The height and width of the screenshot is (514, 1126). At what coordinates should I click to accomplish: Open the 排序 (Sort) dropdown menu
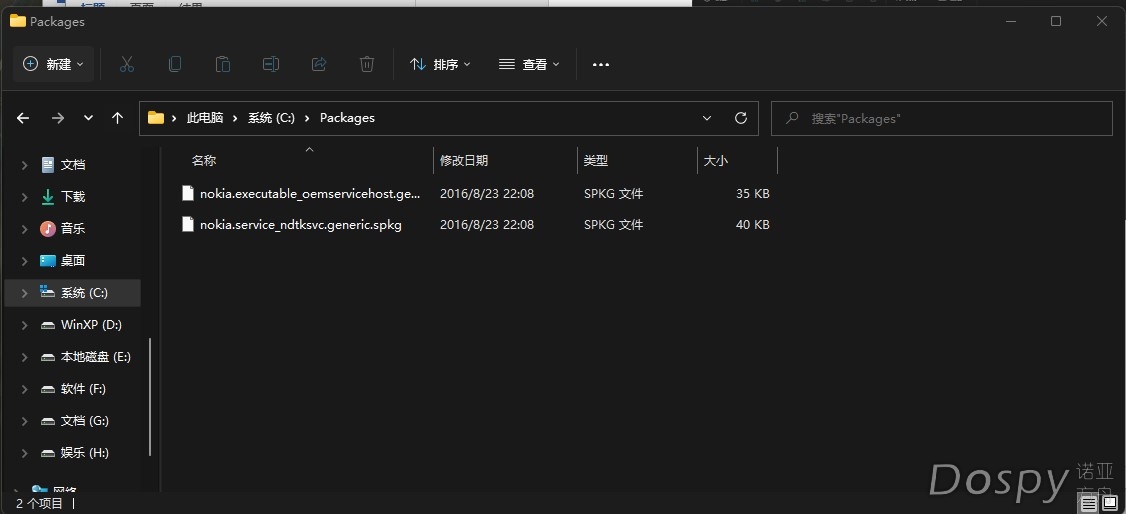coord(440,64)
